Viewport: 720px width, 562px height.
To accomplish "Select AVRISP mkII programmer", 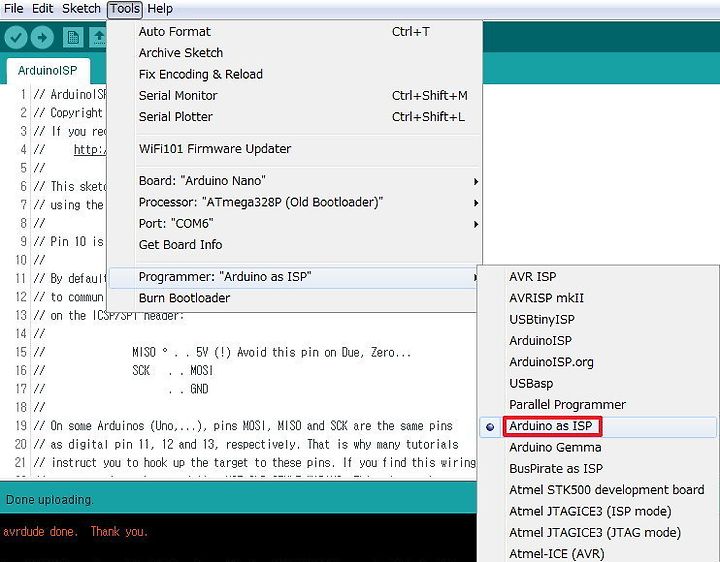I will click(x=598, y=298).
